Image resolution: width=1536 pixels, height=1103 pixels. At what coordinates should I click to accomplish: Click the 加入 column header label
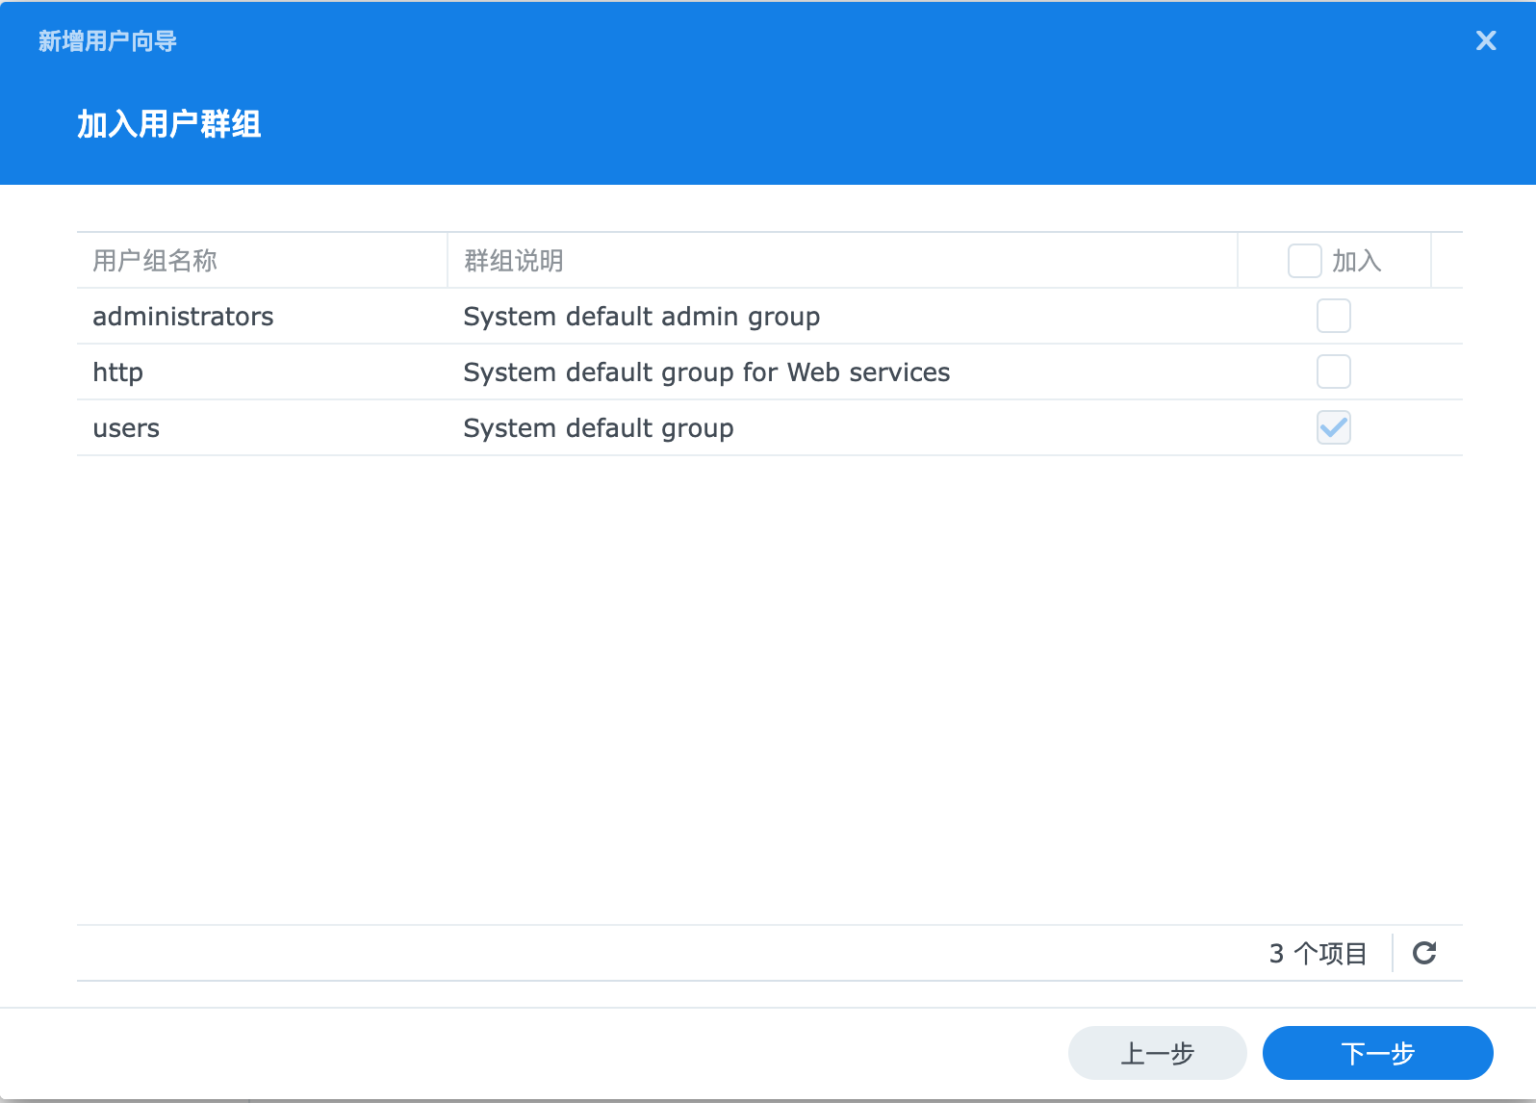(1355, 260)
